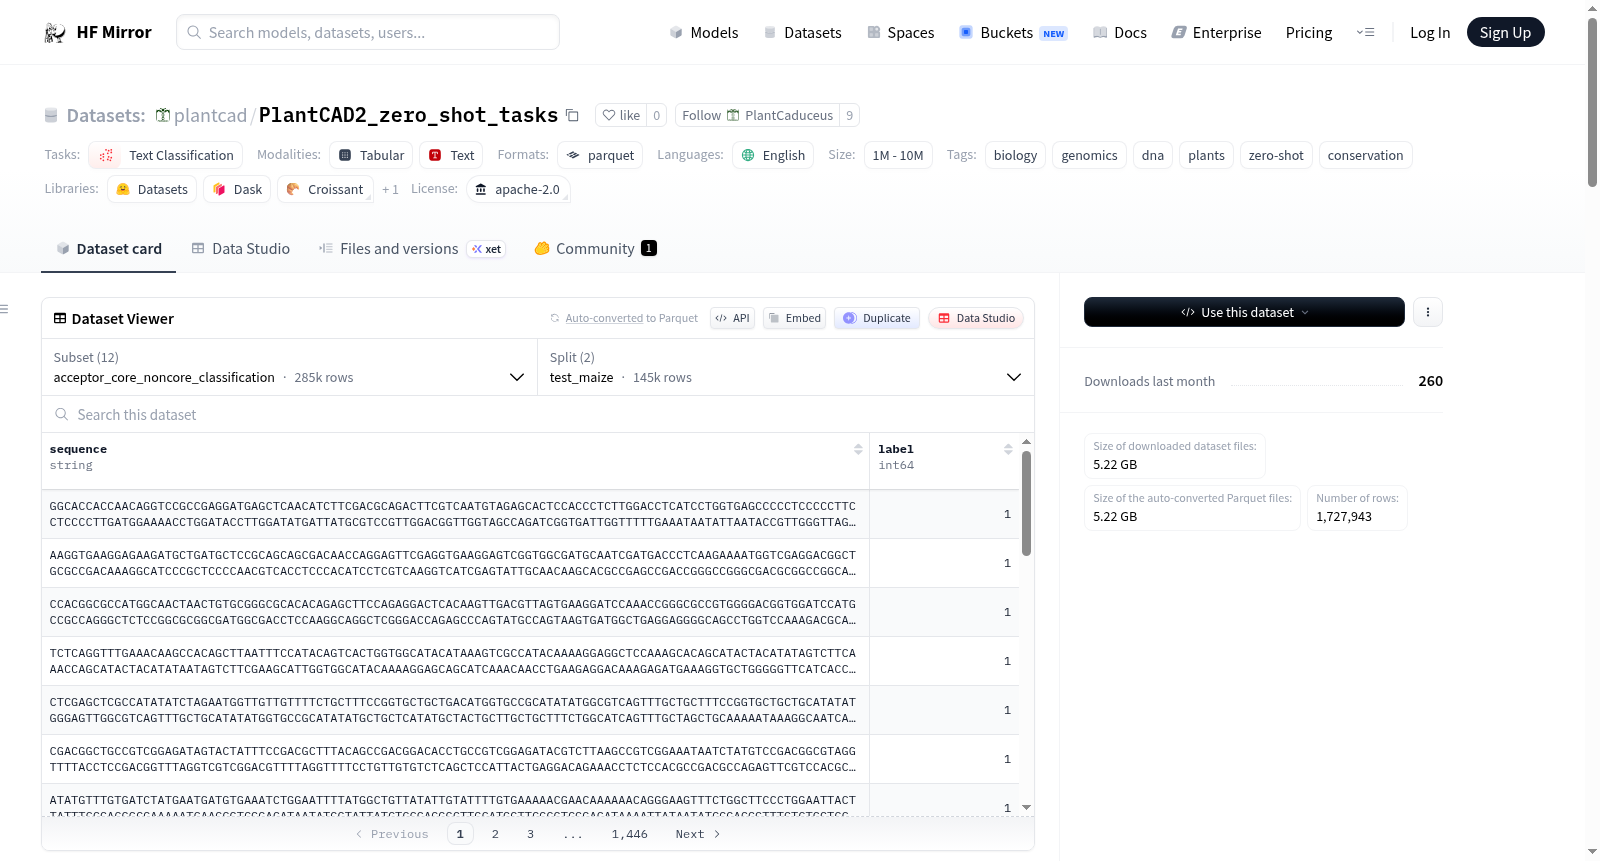The image size is (1600, 861).
Task: Jump to page 3 of the table
Action: click(530, 834)
